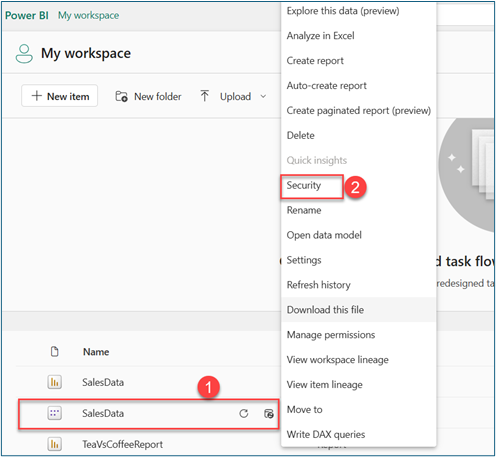The image size is (496, 457).
Task: Open the TeaVsCoffeeReport item
Action: tap(122, 444)
